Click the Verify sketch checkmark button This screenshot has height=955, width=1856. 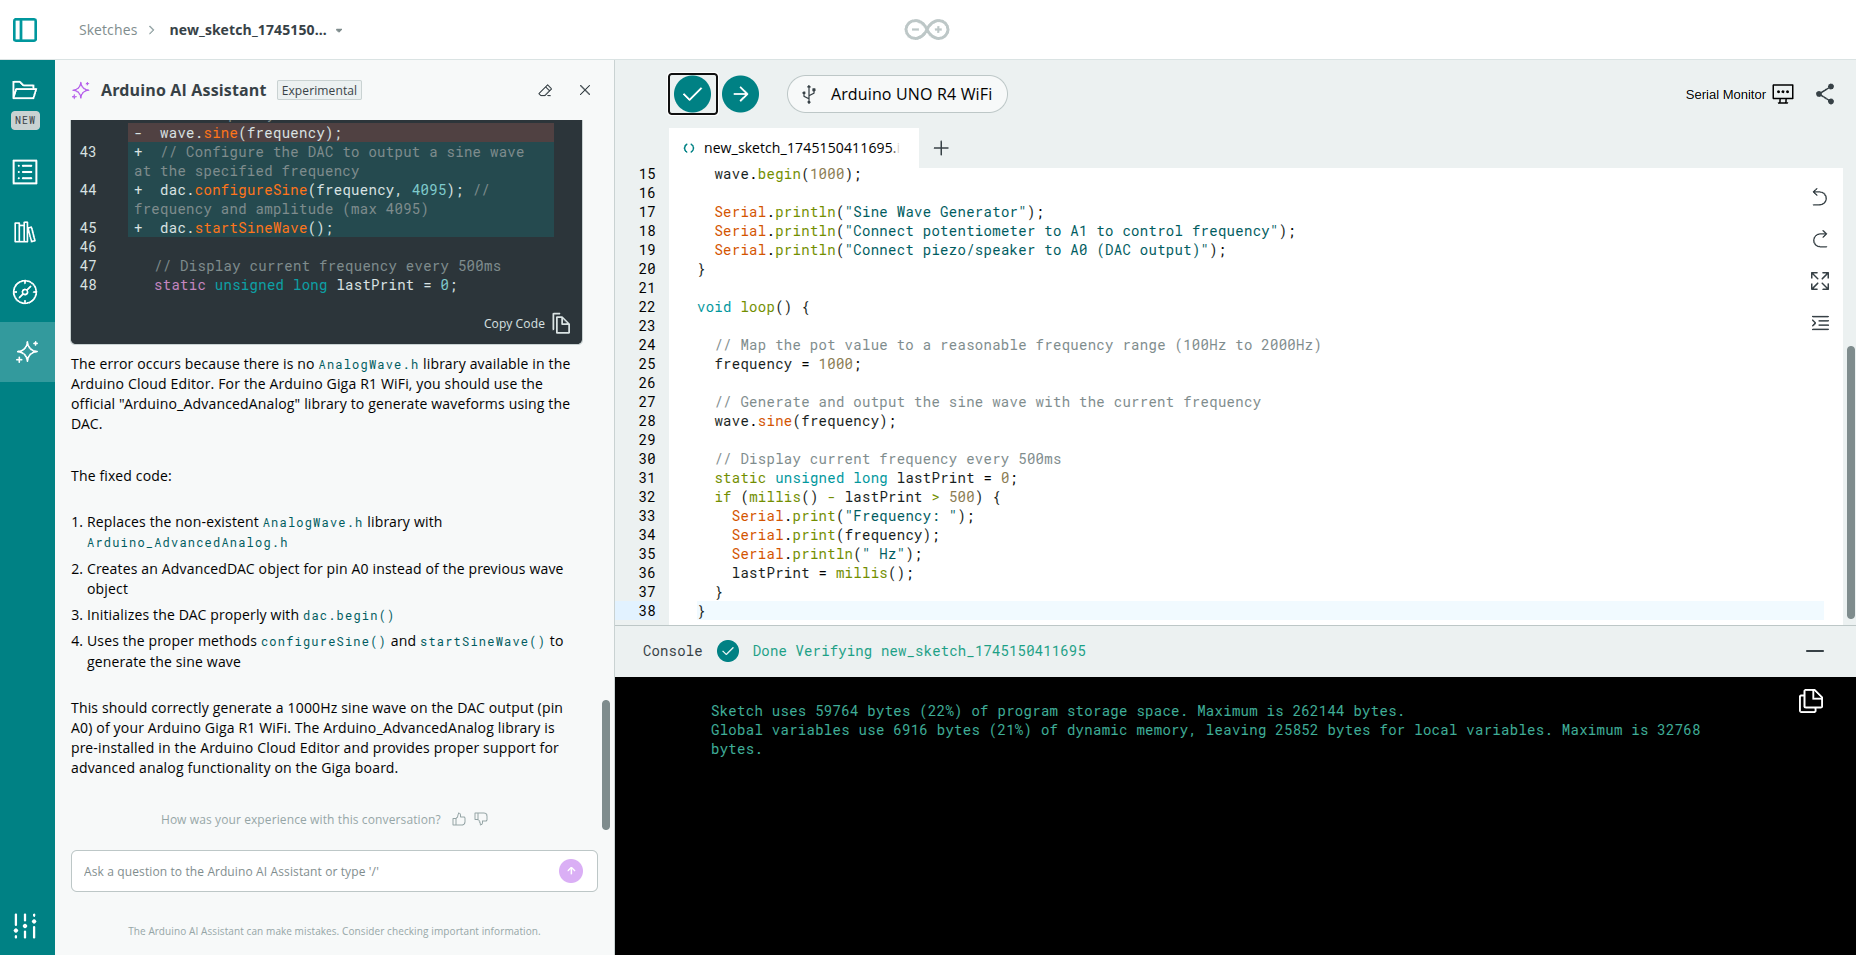[x=692, y=94]
